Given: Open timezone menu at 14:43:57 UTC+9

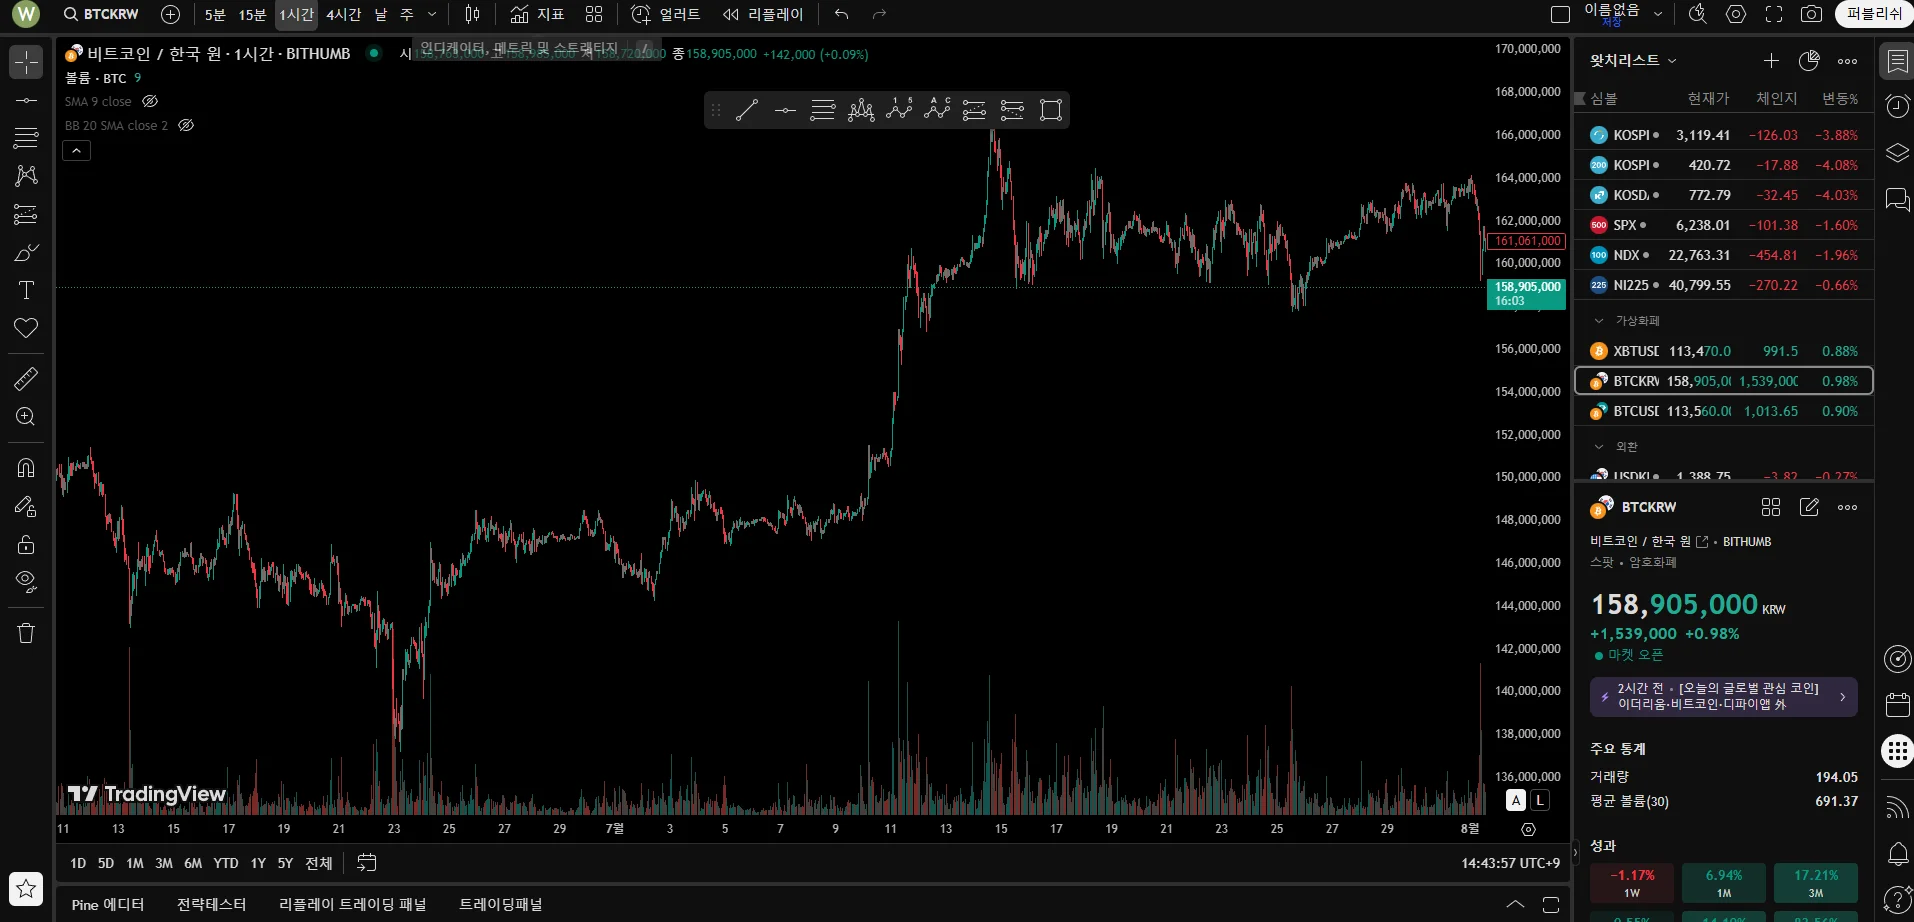Looking at the screenshot, I should point(1510,863).
